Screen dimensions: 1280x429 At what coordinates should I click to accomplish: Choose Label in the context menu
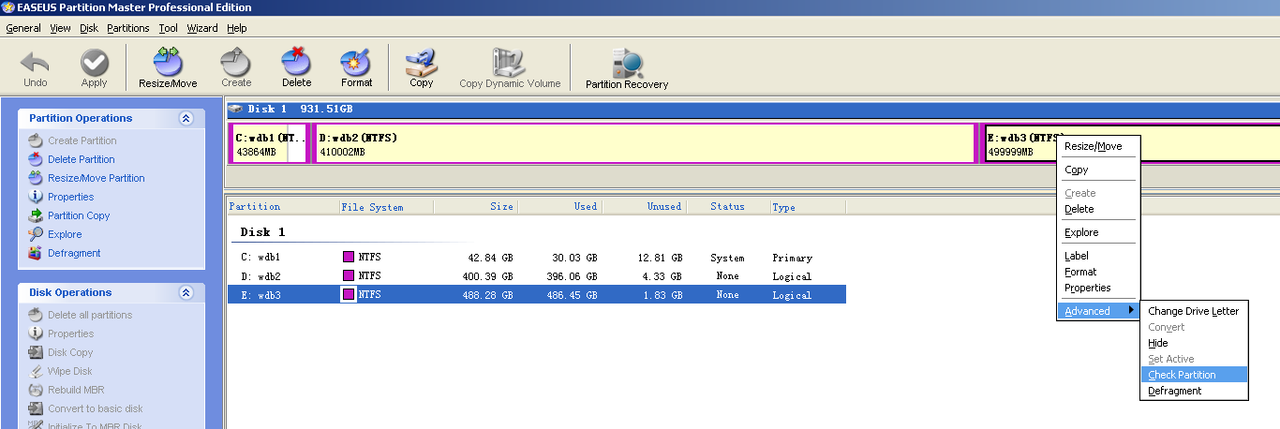[1097, 256]
